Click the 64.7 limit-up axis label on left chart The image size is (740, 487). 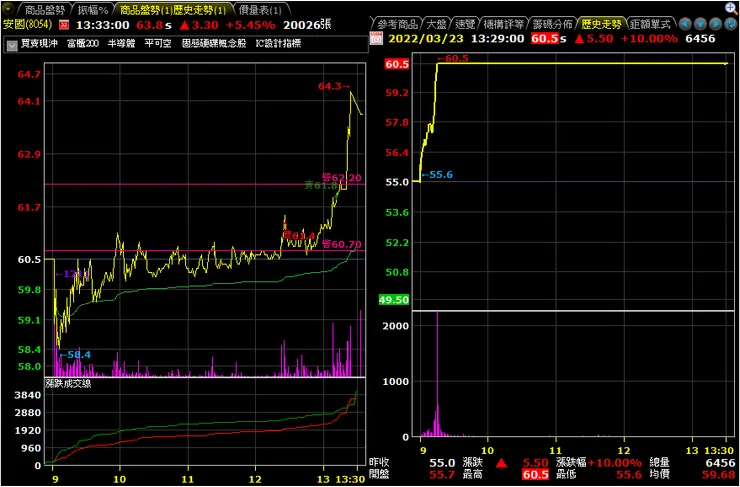[29, 75]
